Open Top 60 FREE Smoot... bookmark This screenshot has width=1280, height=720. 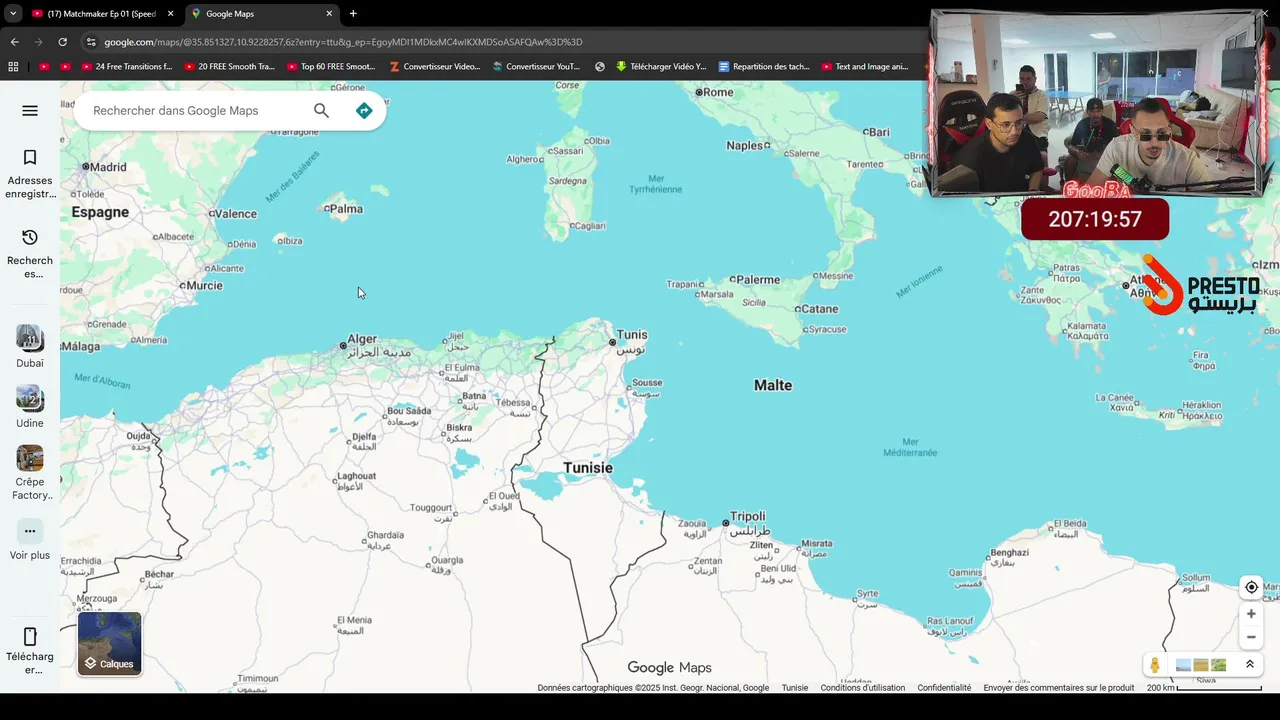point(331,67)
